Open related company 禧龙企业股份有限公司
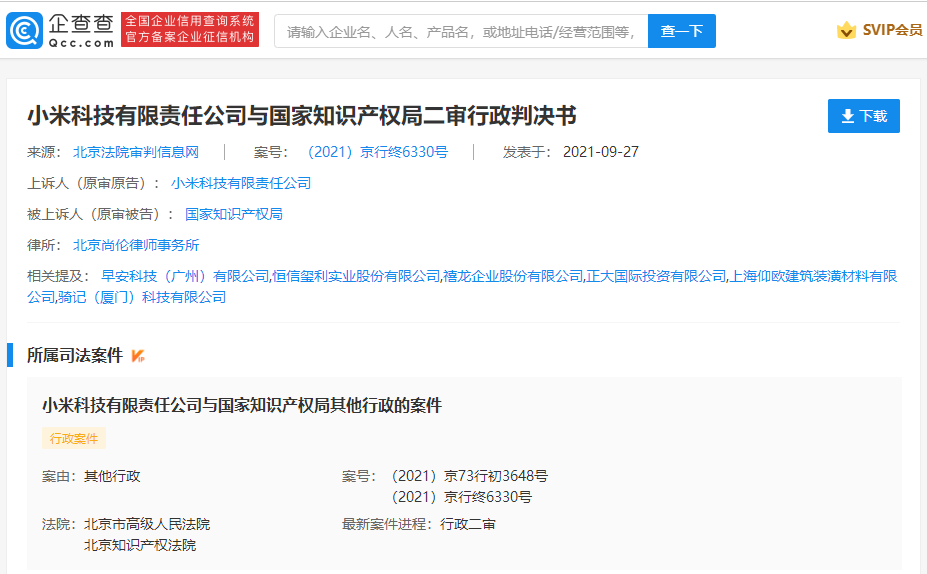Image resolution: width=927 pixels, height=574 pixels. (513, 276)
